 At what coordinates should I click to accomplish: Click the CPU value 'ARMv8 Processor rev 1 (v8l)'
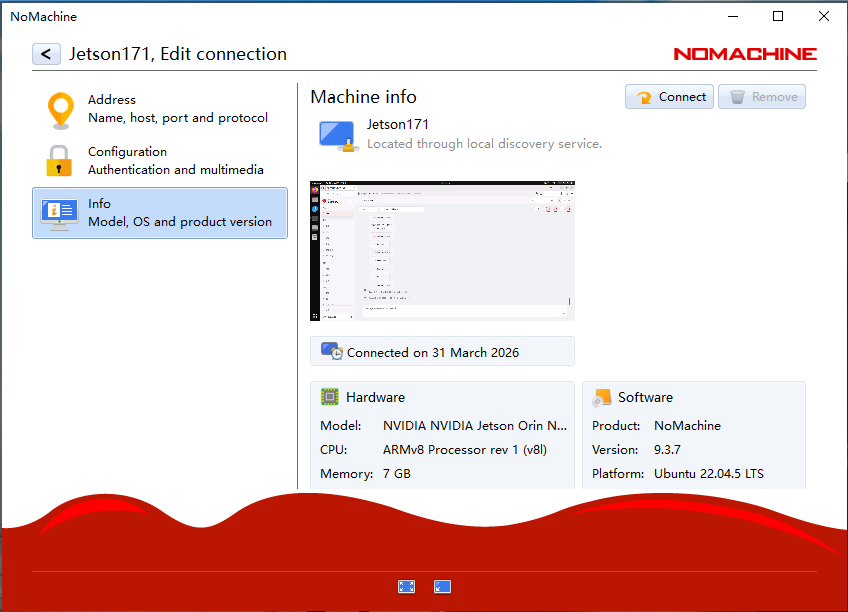pyautogui.click(x=465, y=450)
